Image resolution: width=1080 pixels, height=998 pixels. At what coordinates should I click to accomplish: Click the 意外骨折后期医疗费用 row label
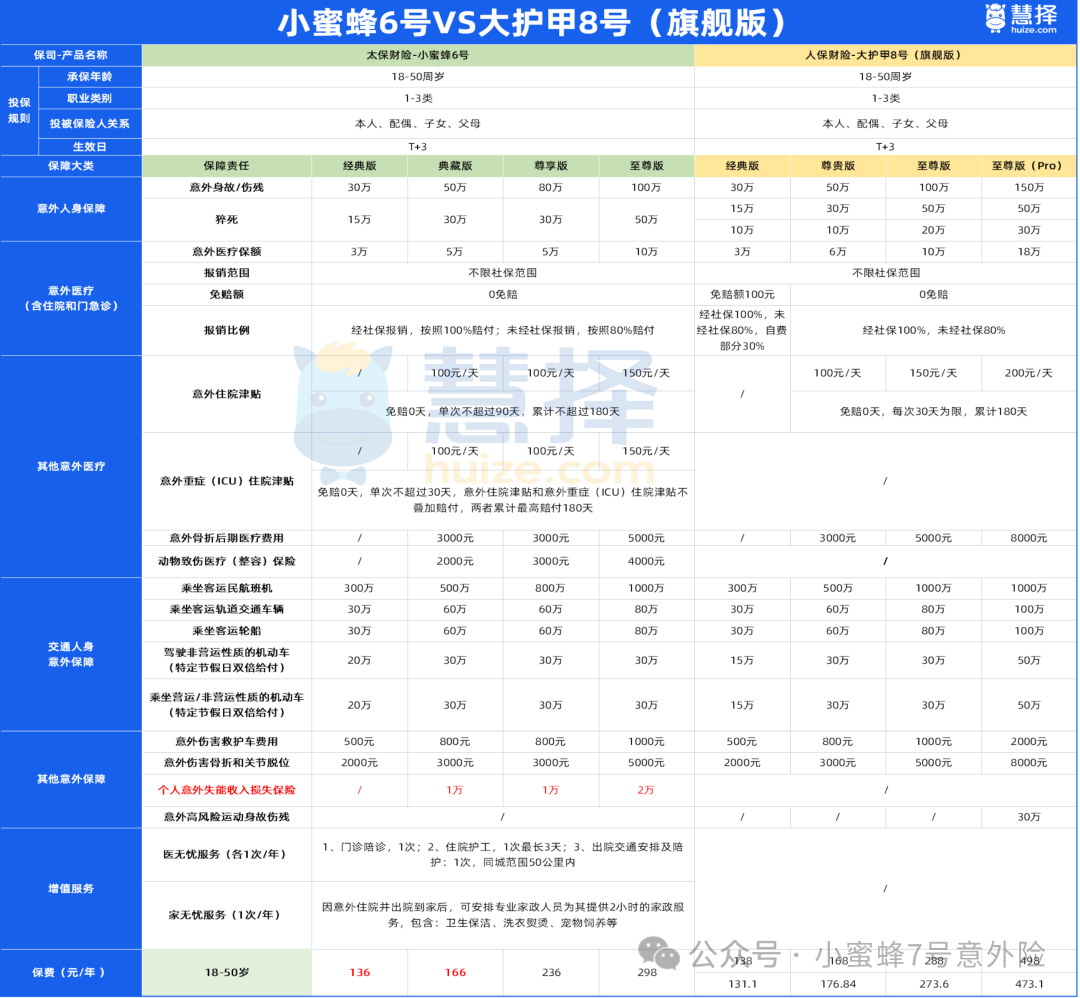point(227,538)
